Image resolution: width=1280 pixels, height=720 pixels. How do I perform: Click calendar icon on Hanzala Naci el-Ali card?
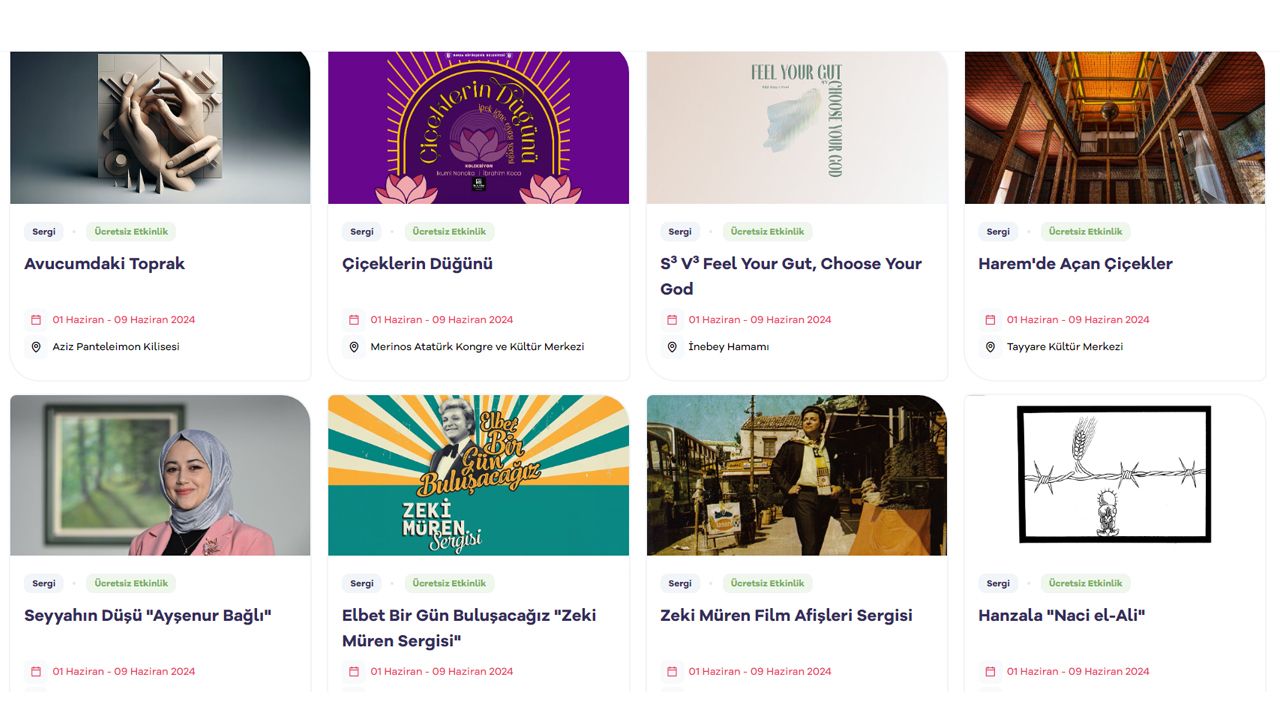[x=990, y=672]
